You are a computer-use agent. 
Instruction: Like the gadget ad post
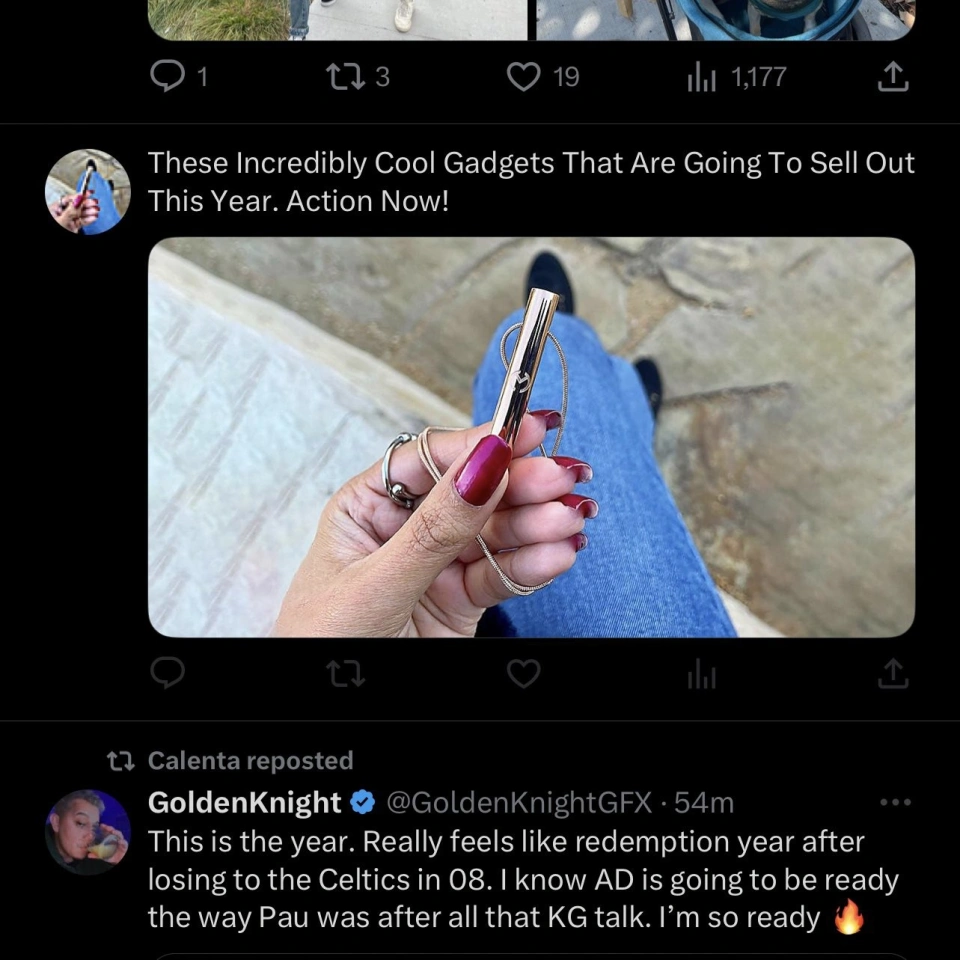point(524,675)
